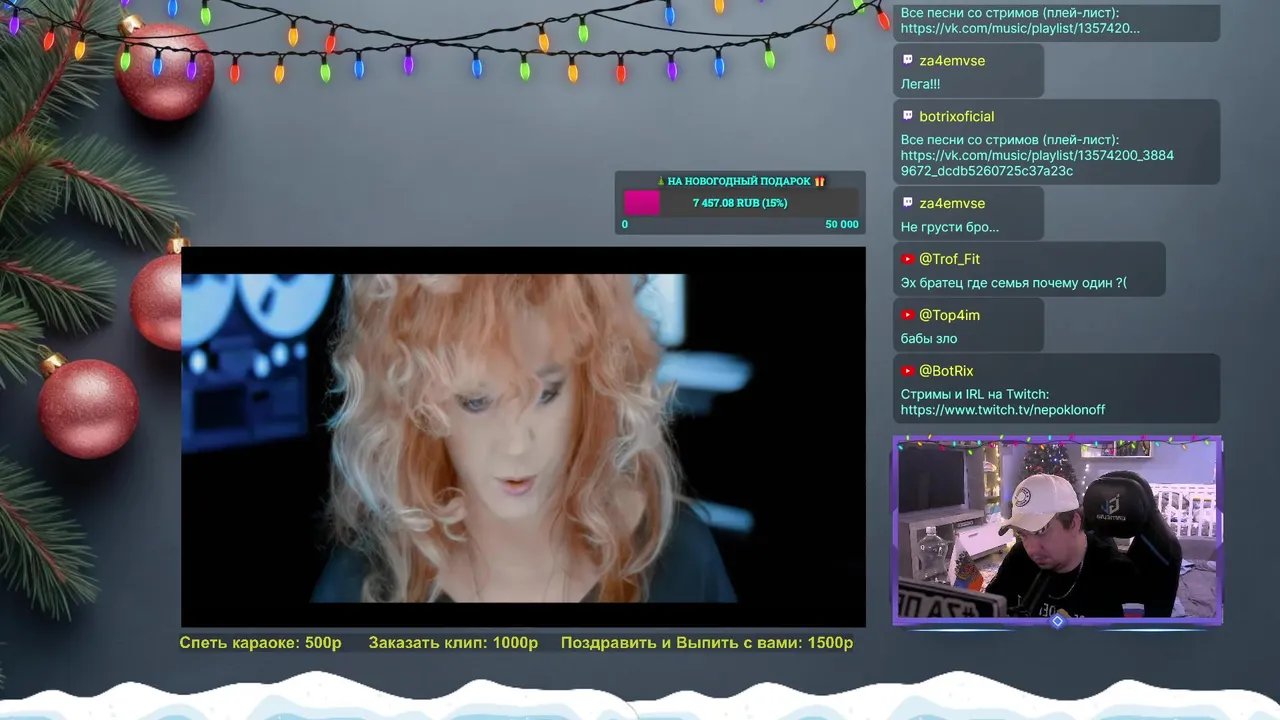This screenshot has height=720, width=1280.
Task: Click username botrixoficial
Action: pyautogui.click(x=956, y=116)
